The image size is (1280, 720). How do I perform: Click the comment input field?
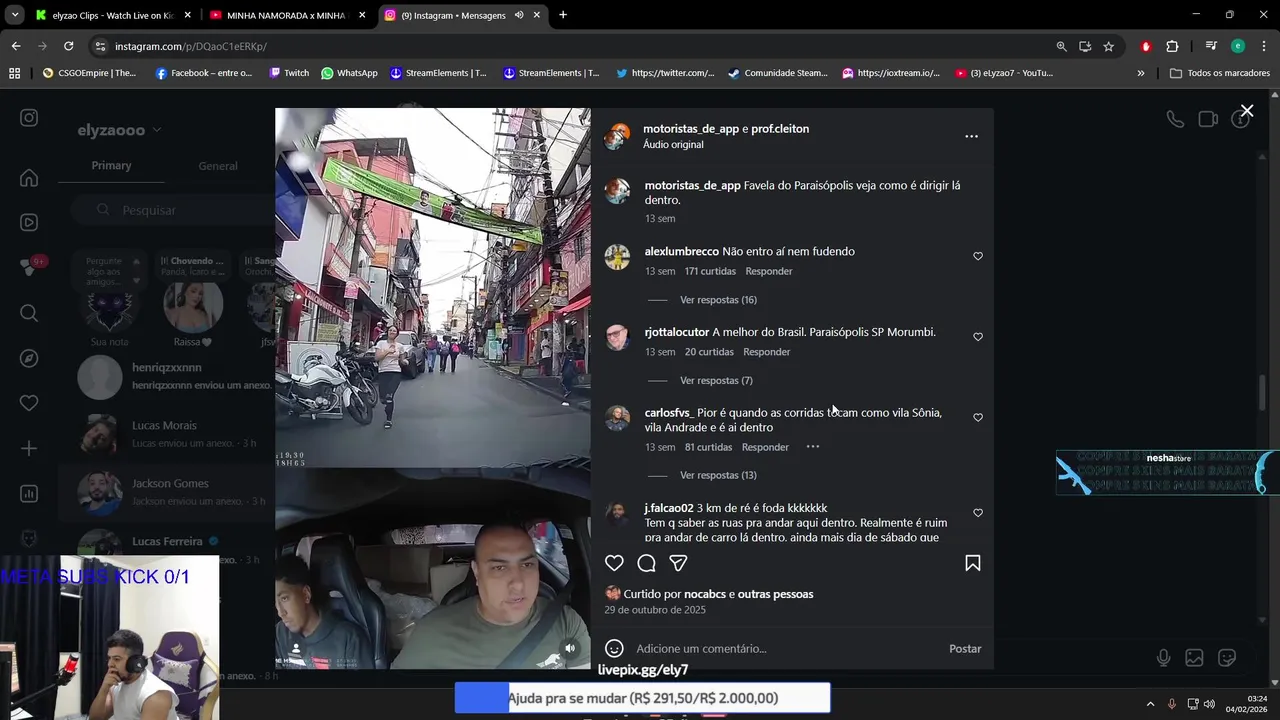tap(785, 649)
